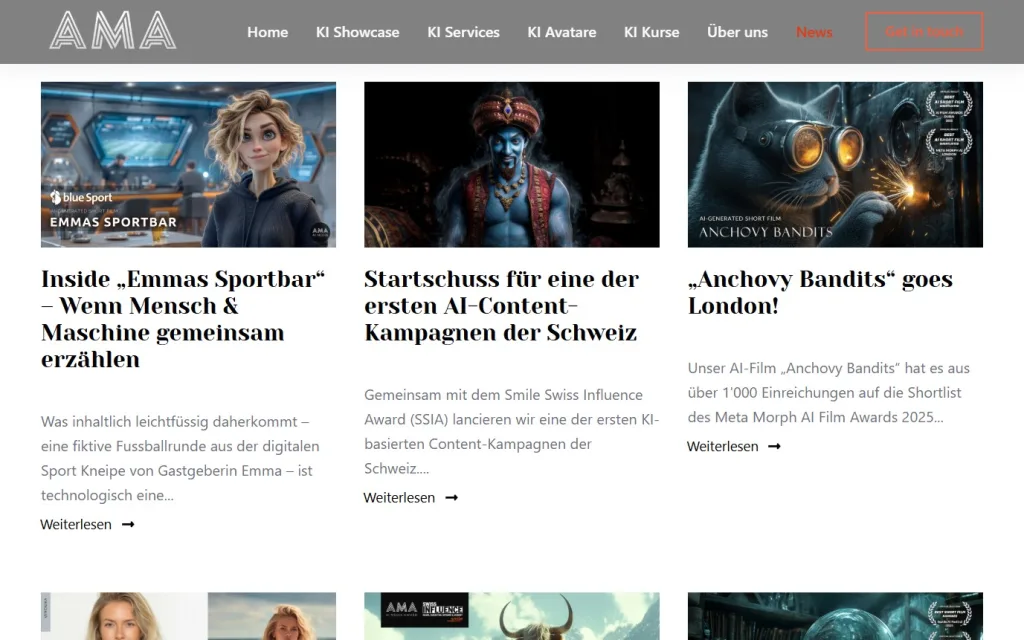Click Weiterlesen under the Anchovy Bandits excerpt
1024x640 pixels.
pos(722,446)
